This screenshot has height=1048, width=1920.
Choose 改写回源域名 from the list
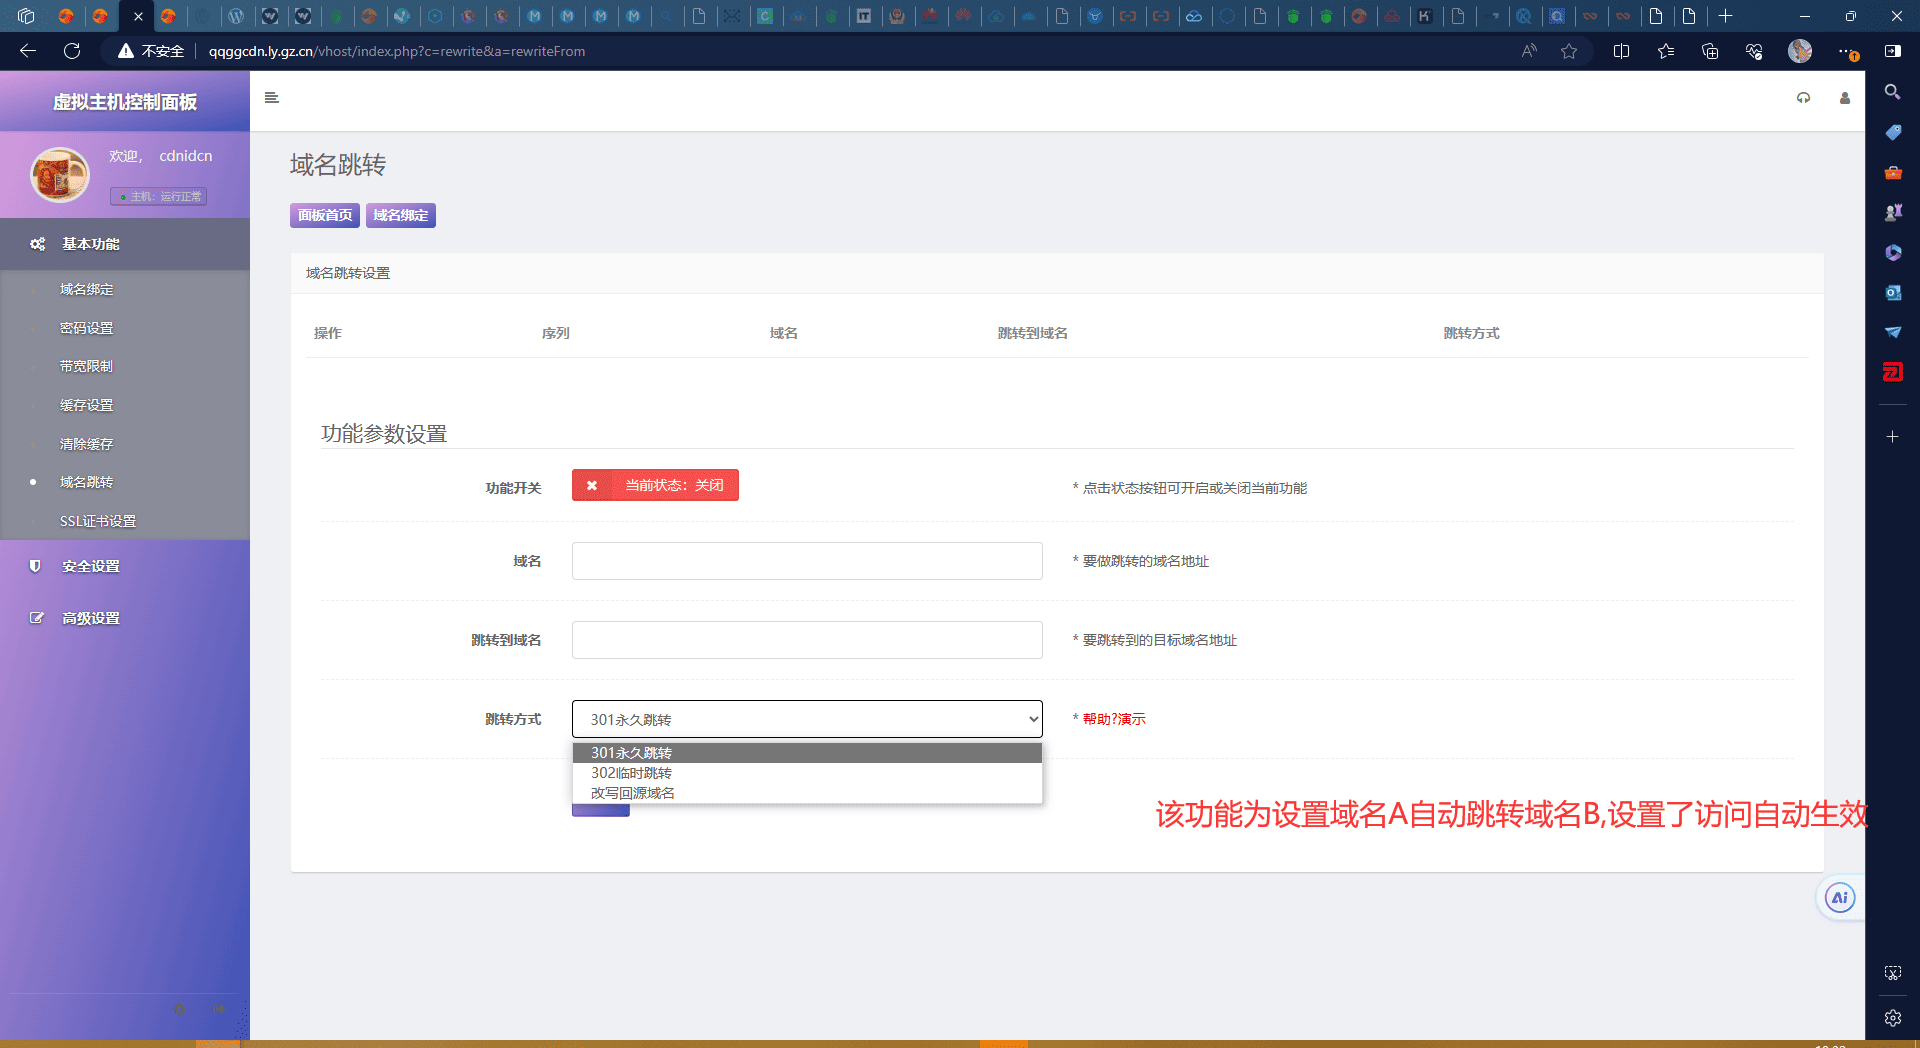(632, 793)
